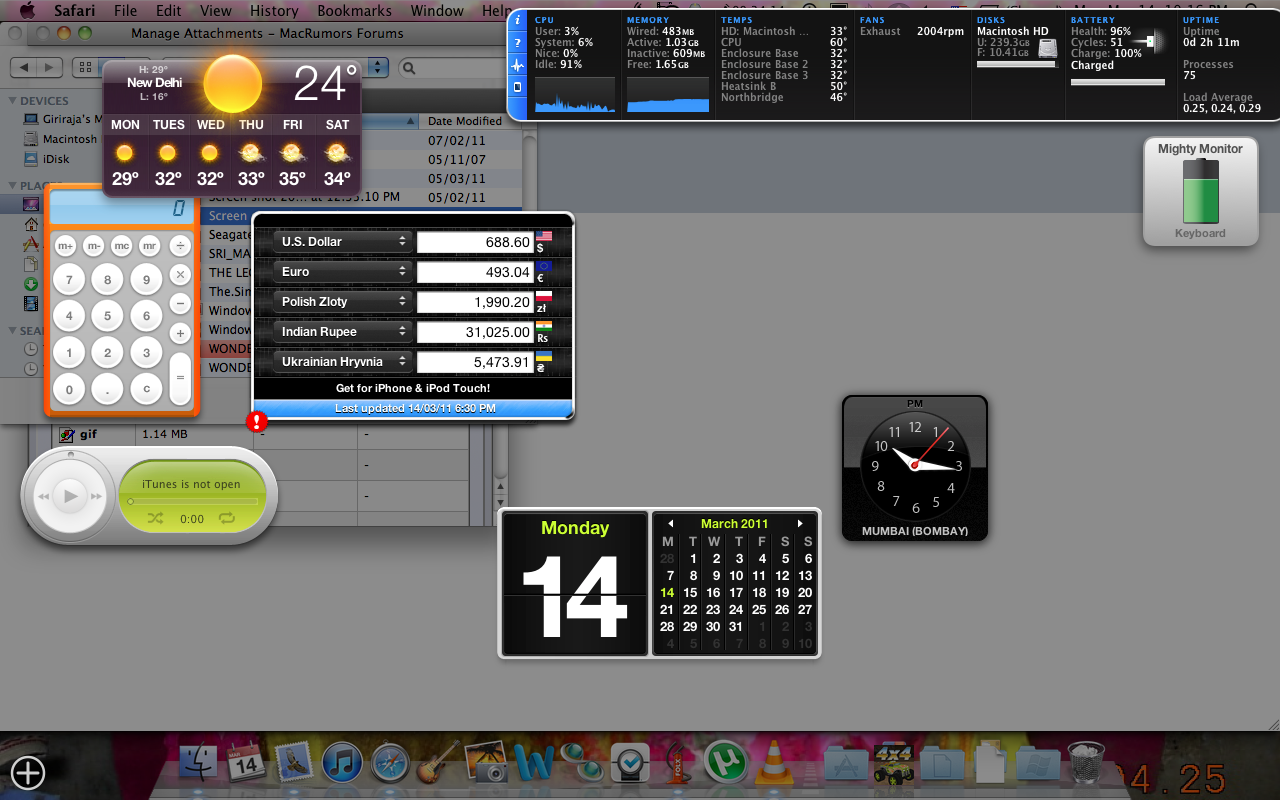Click Finder window back arrow button
The width and height of the screenshot is (1280, 800).
click(x=25, y=68)
